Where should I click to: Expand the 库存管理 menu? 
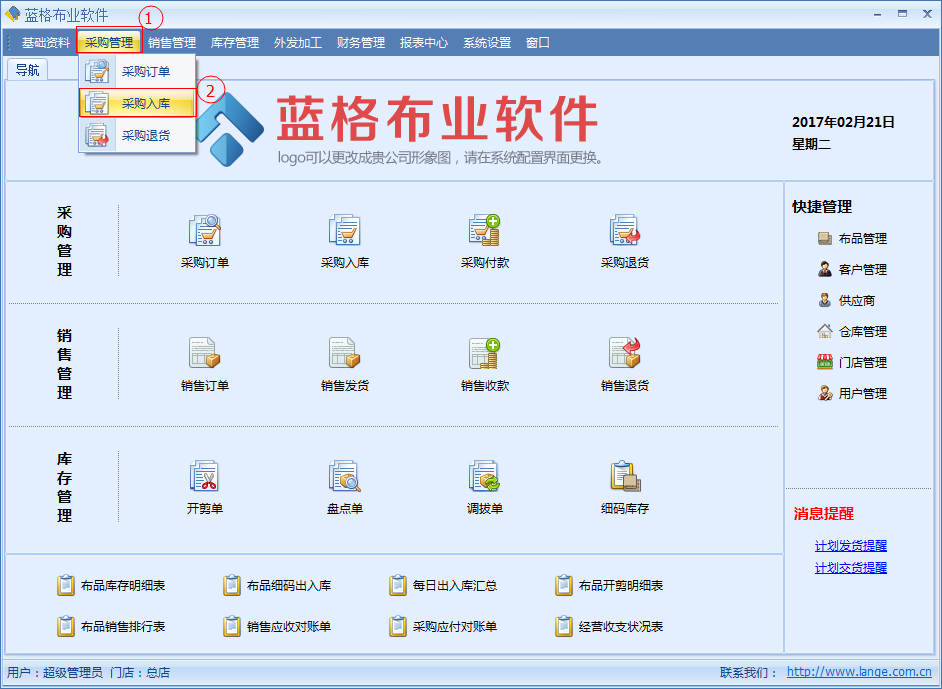[235, 43]
